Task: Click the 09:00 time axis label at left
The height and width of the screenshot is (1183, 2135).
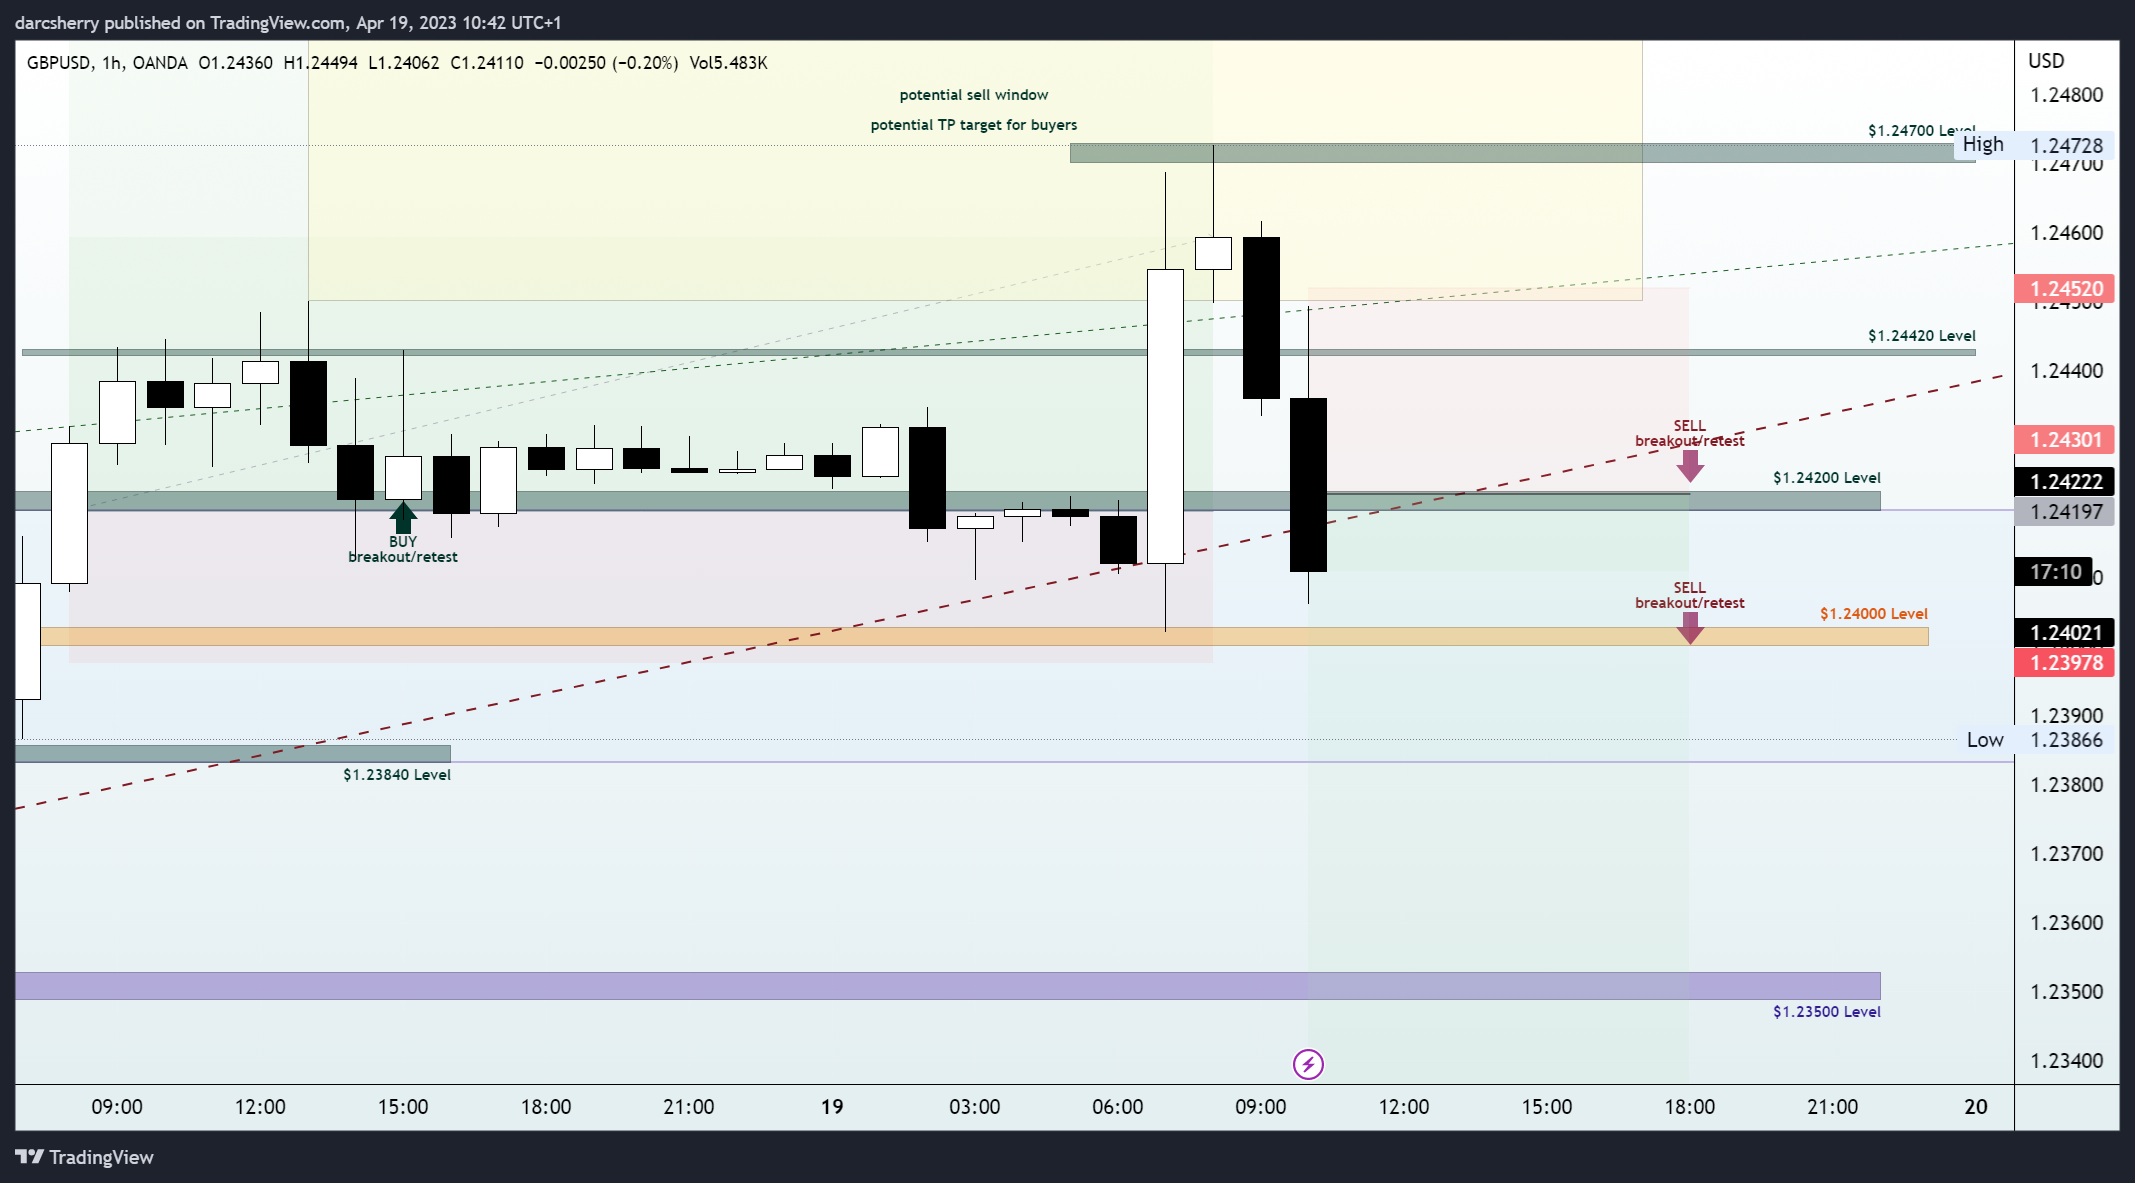Action: click(x=117, y=1107)
